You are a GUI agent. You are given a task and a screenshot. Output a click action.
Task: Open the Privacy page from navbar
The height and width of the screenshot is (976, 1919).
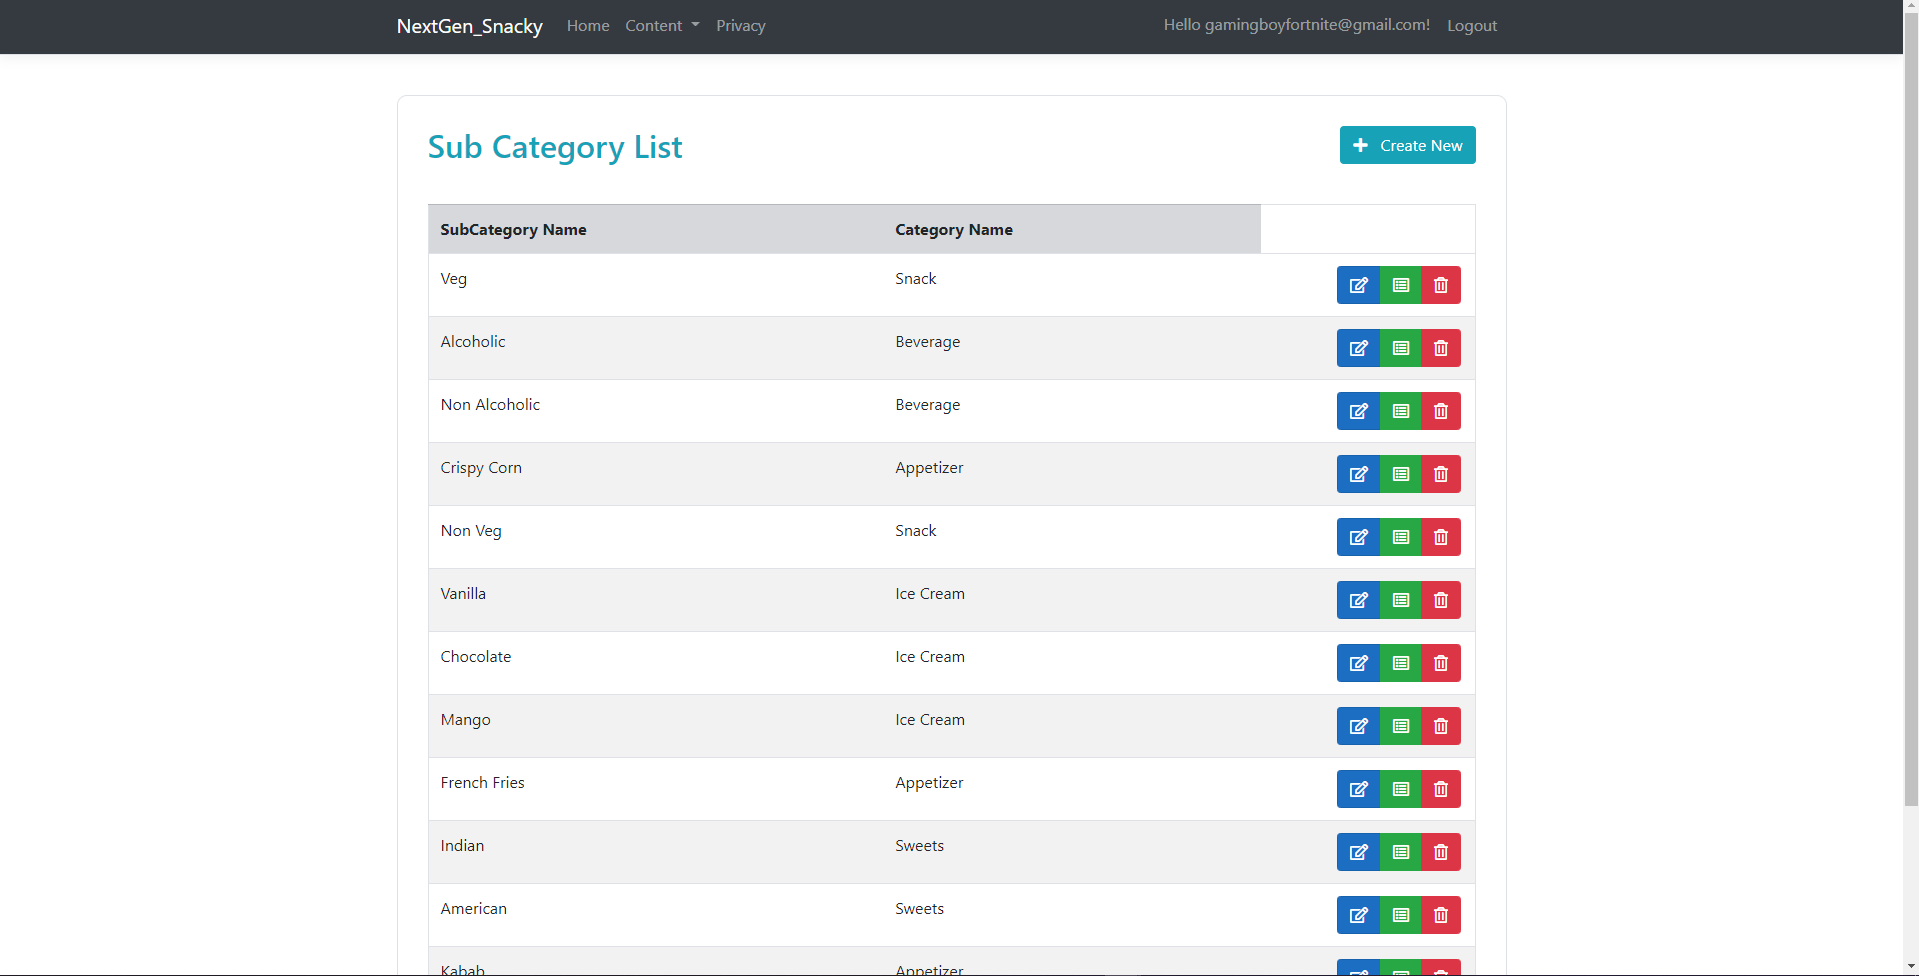(x=740, y=26)
